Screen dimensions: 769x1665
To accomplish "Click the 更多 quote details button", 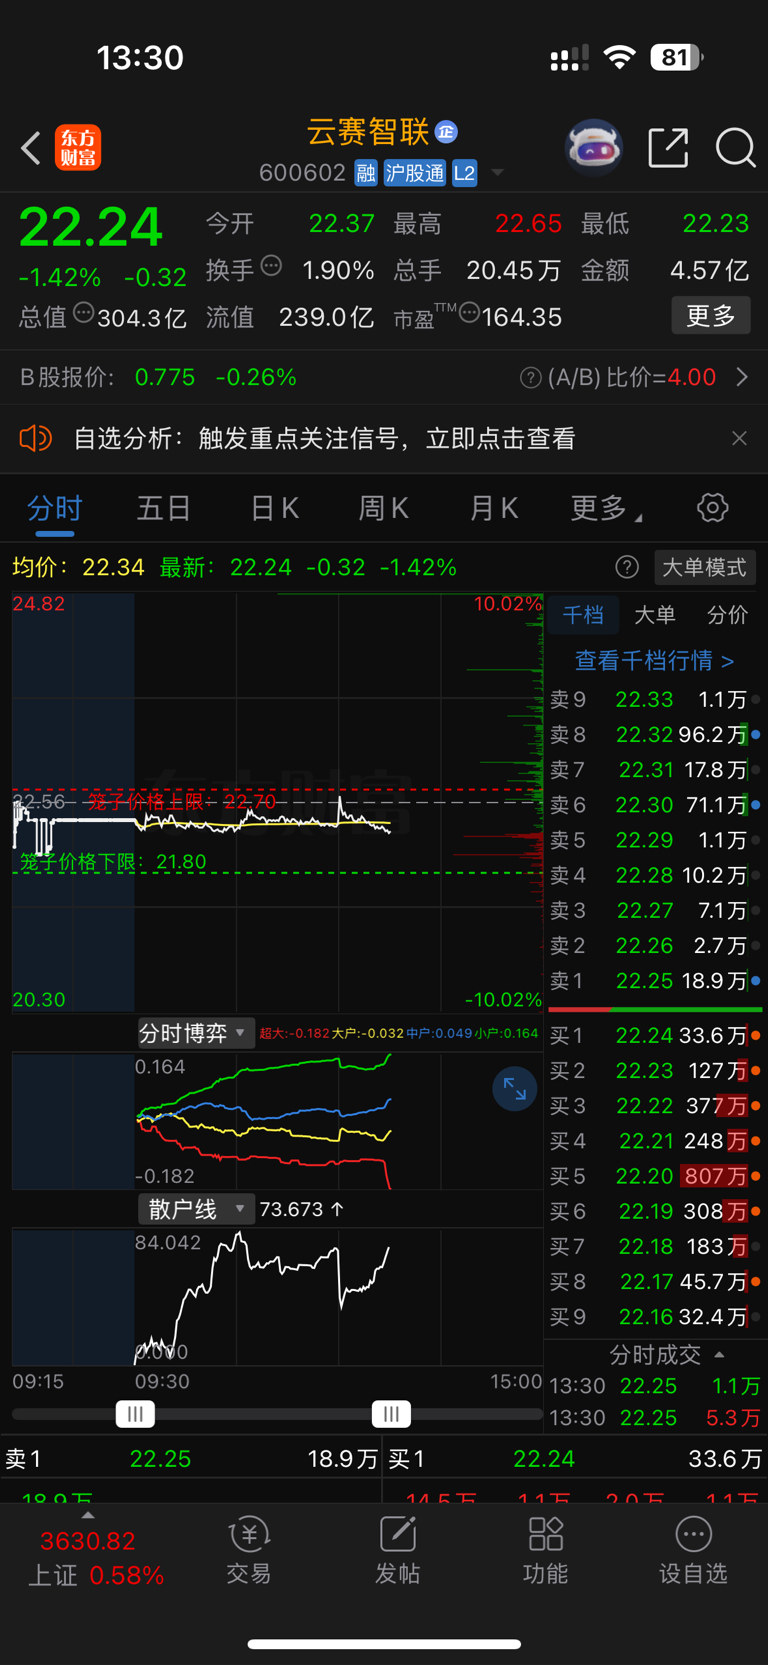I will [x=711, y=316].
